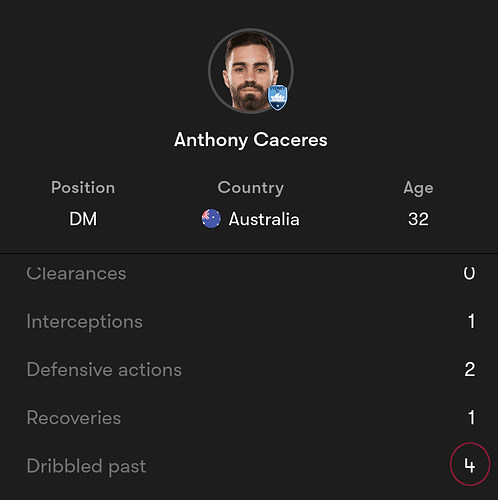Click the circled Dribbled past value 4
The image size is (498, 500).
coord(470,464)
